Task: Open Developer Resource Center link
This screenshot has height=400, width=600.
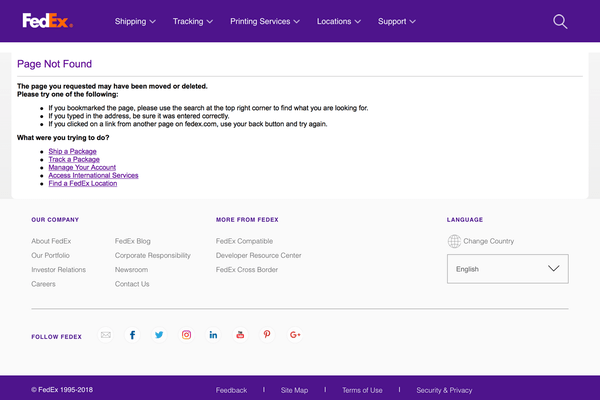Action: tap(259, 255)
